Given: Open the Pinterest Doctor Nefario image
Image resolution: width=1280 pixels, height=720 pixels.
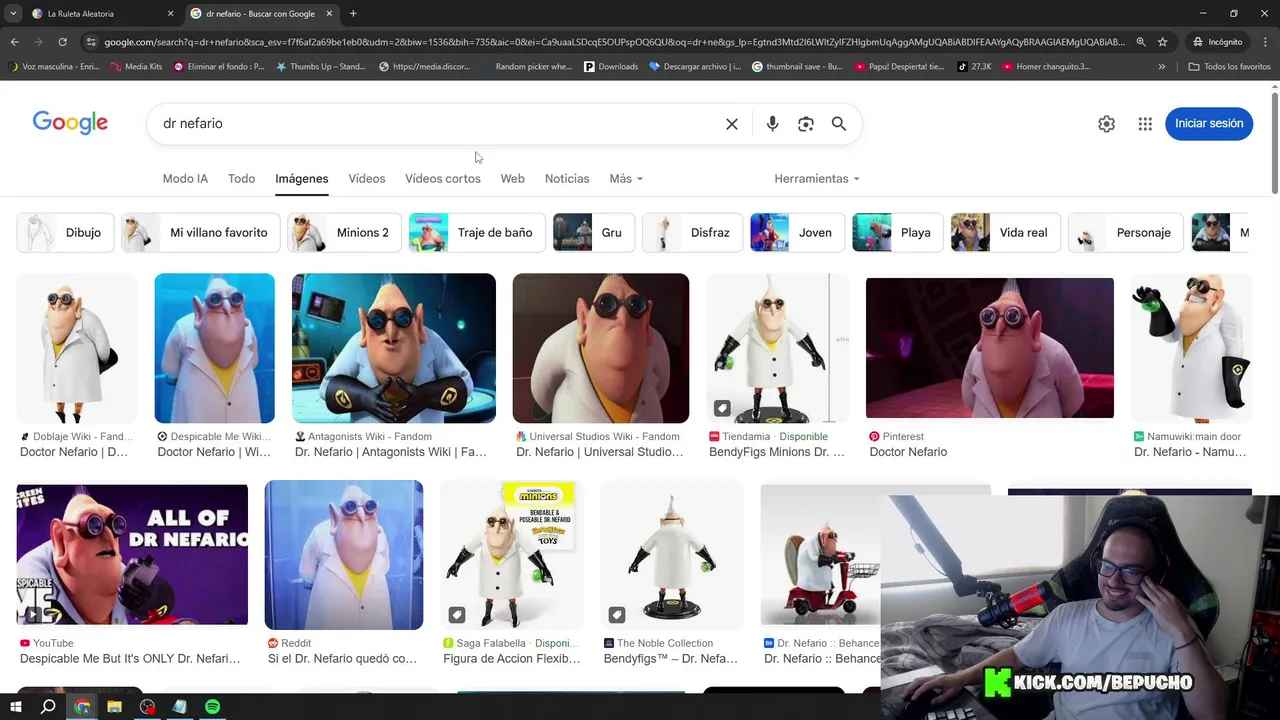Looking at the screenshot, I should pyautogui.click(x=990, y=348).
